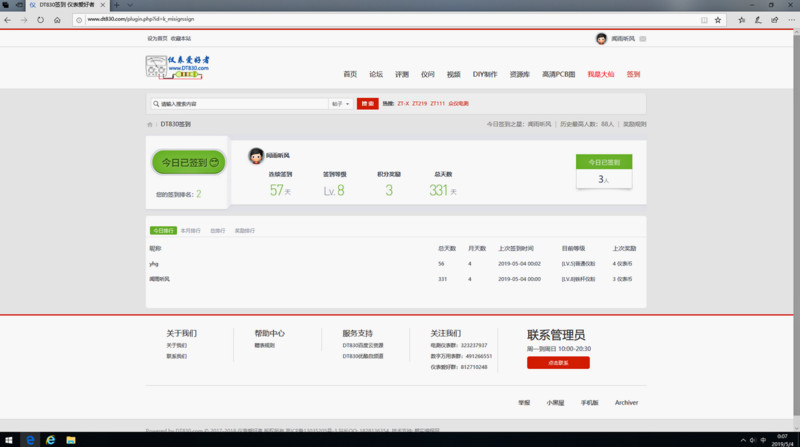The height and width of the screenshot is (447, 800).
Task: Open DIY制作 in the navigation bar
Action: [485, 74]
